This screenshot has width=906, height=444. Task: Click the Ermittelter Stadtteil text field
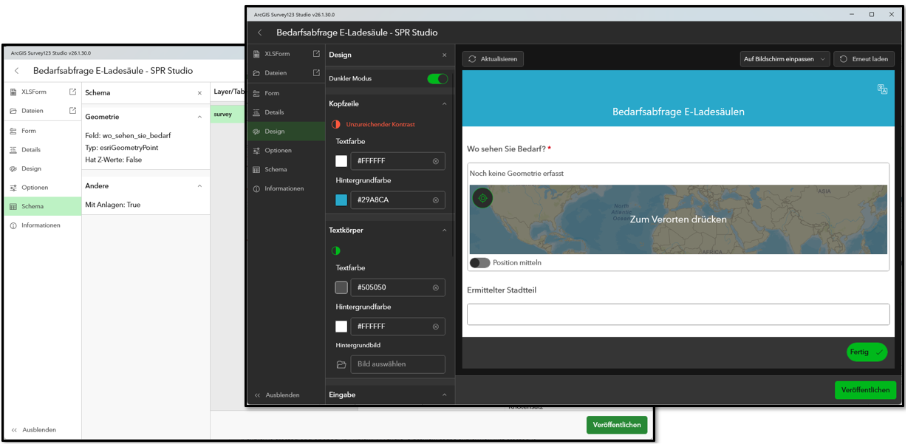(678, 314)
